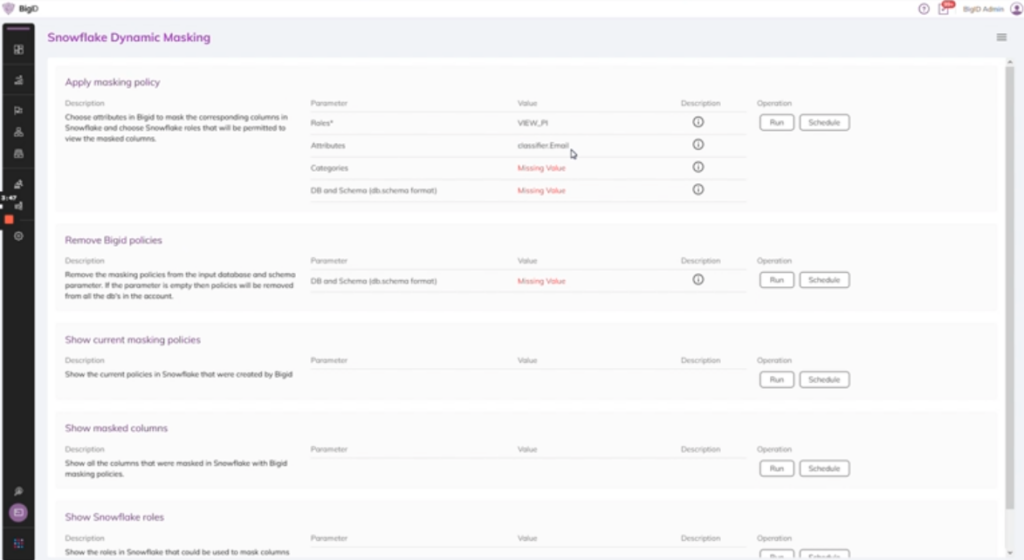Open the dashboard icon in the left sidebar

[18, 49]
